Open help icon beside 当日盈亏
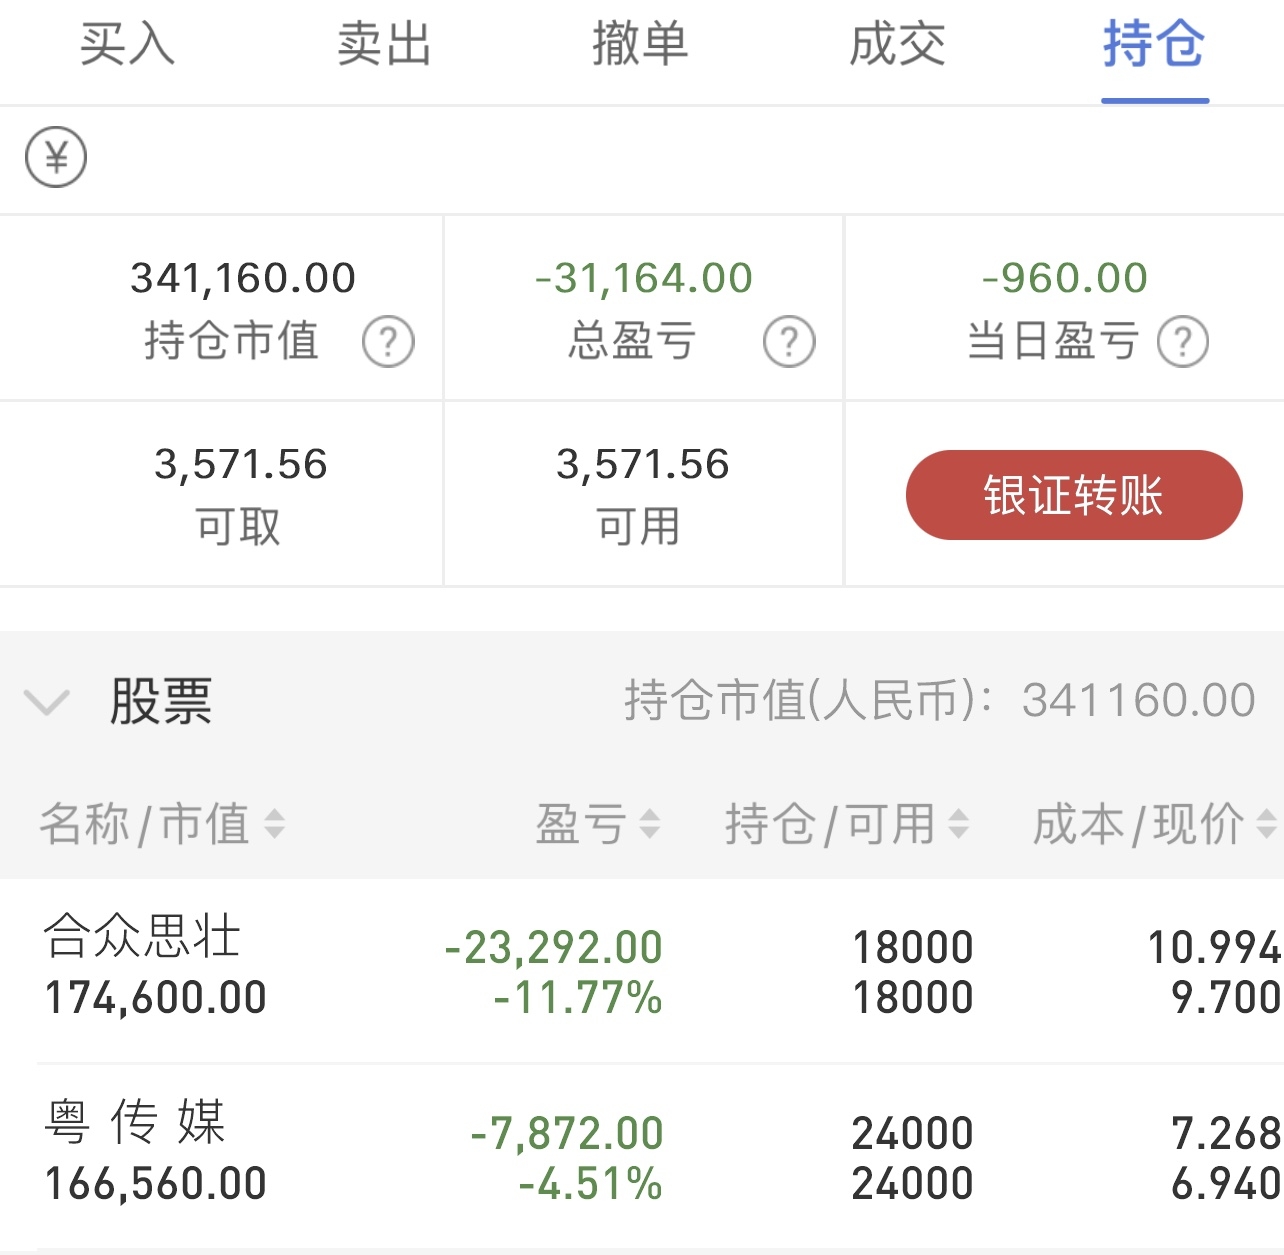Image resolution: width=1284 pixels, height=1255 pixels. click(x=1183, y=341)
